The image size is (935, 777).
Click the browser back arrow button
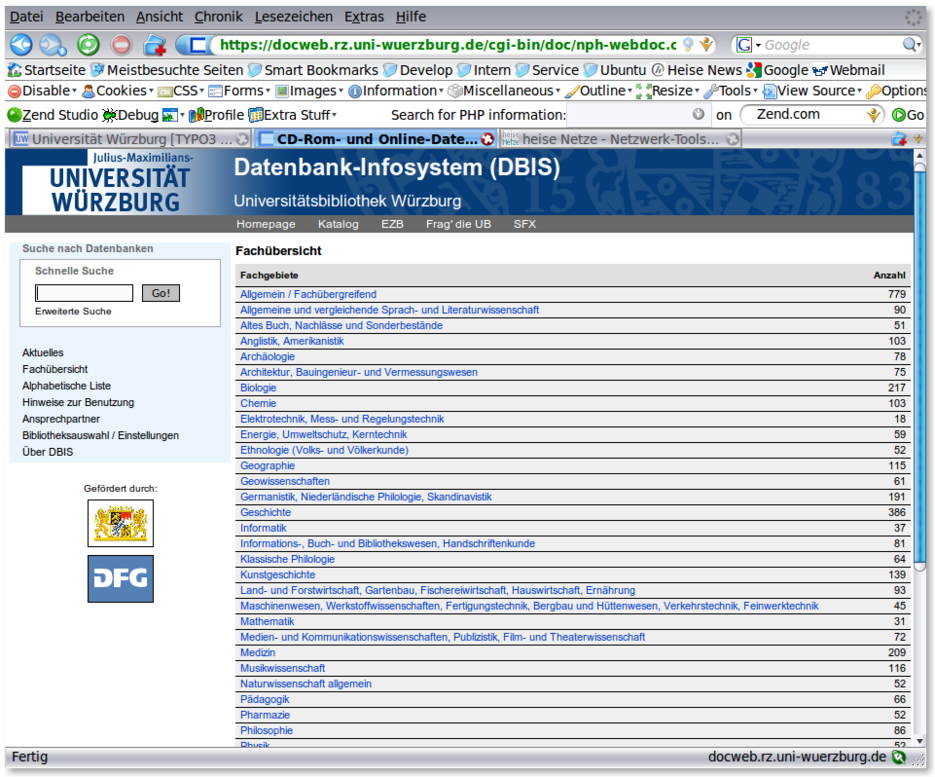21,45
